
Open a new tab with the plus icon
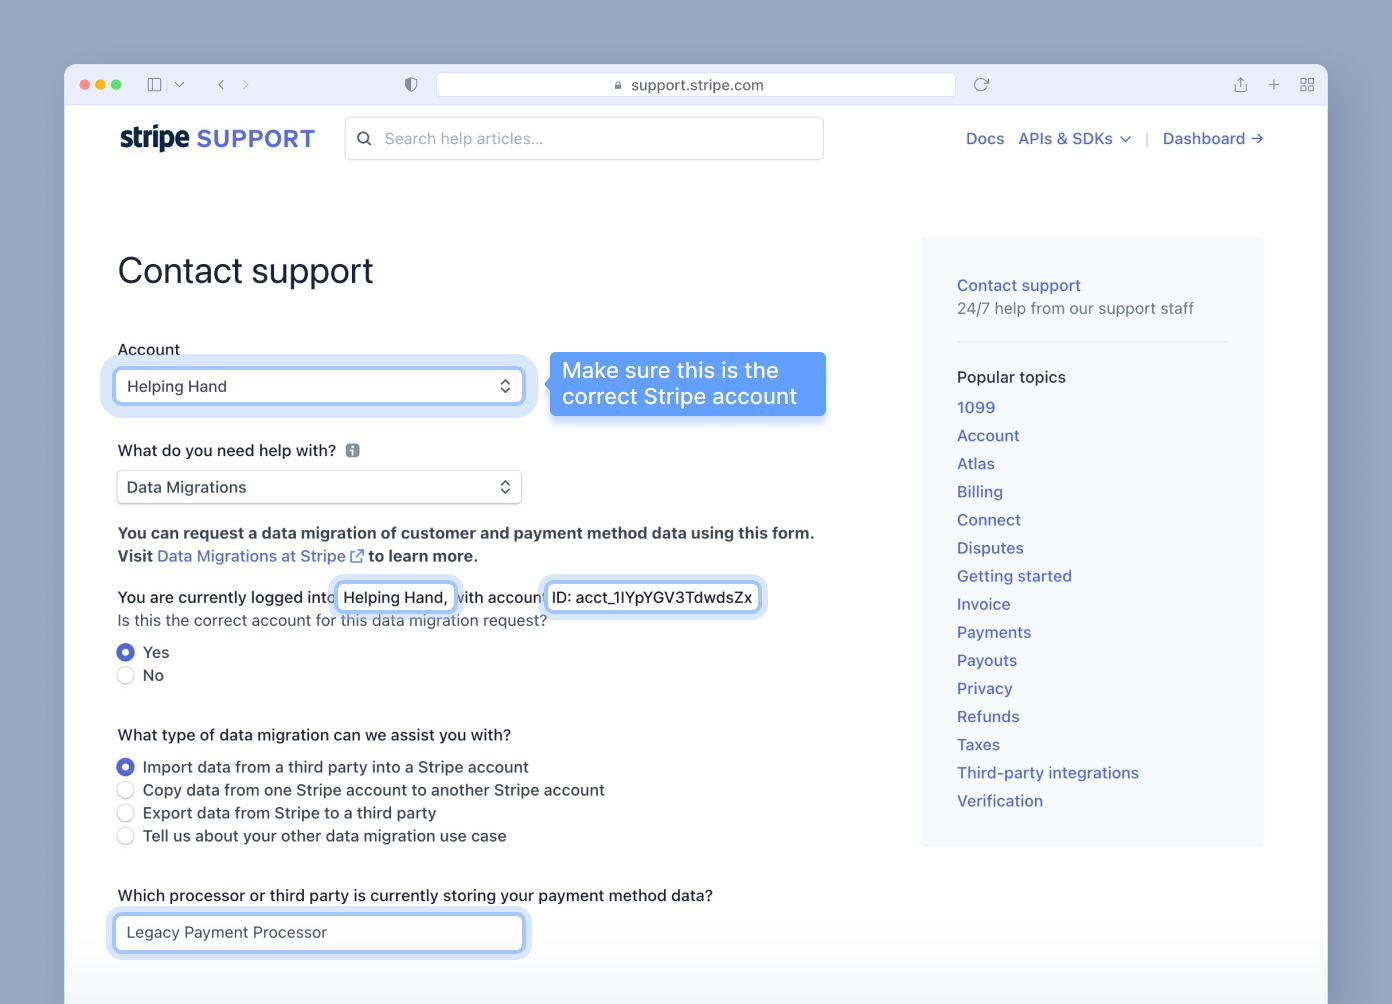pos(1274,85)
